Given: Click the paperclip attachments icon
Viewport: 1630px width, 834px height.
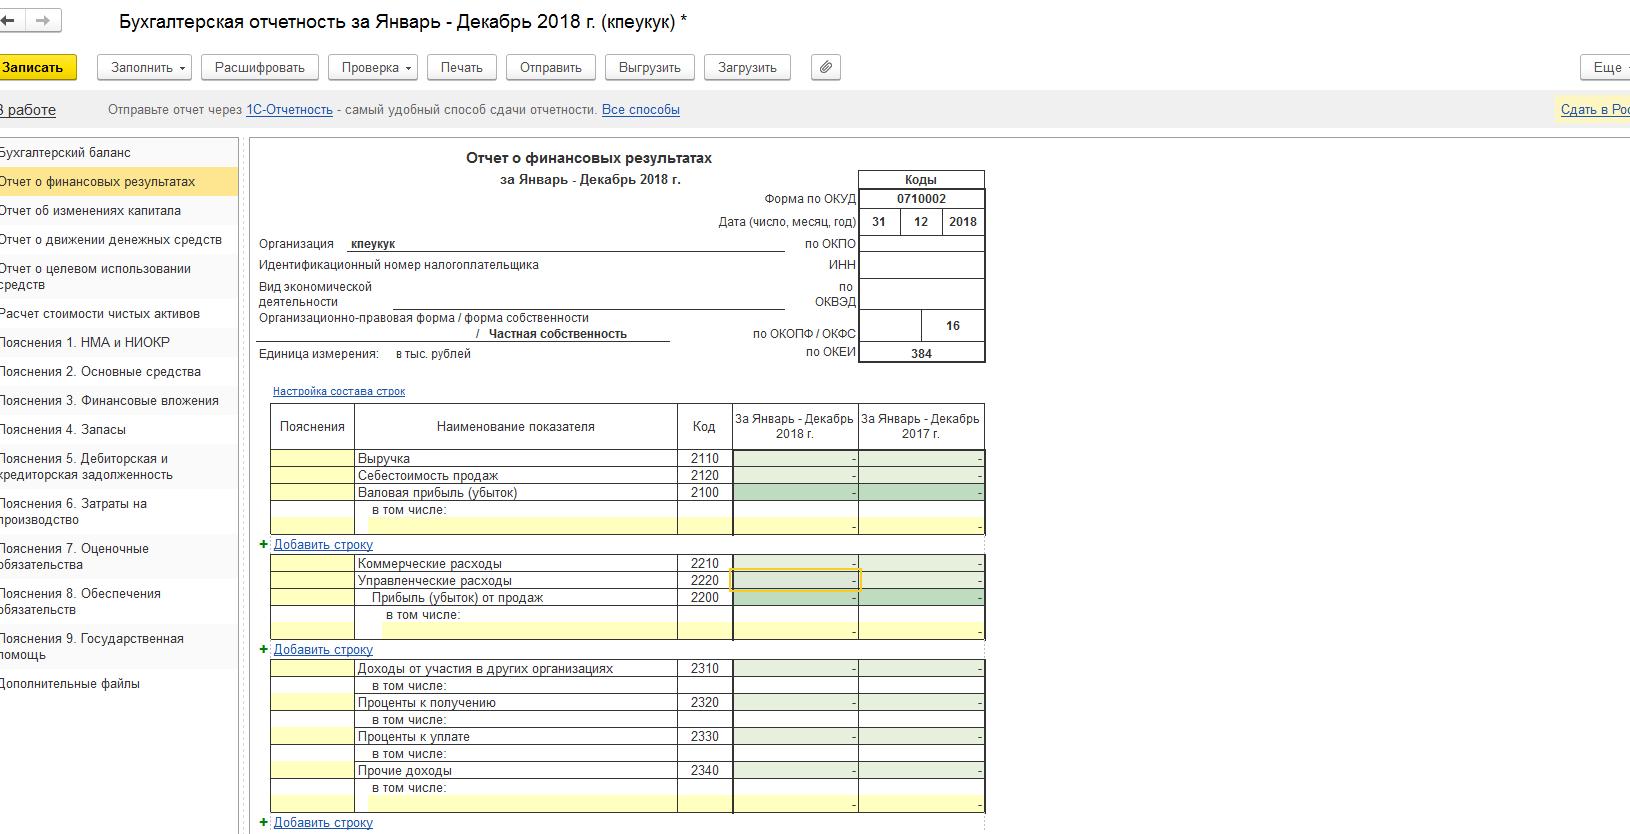Looking at the screenshot, I should (825, 67).
